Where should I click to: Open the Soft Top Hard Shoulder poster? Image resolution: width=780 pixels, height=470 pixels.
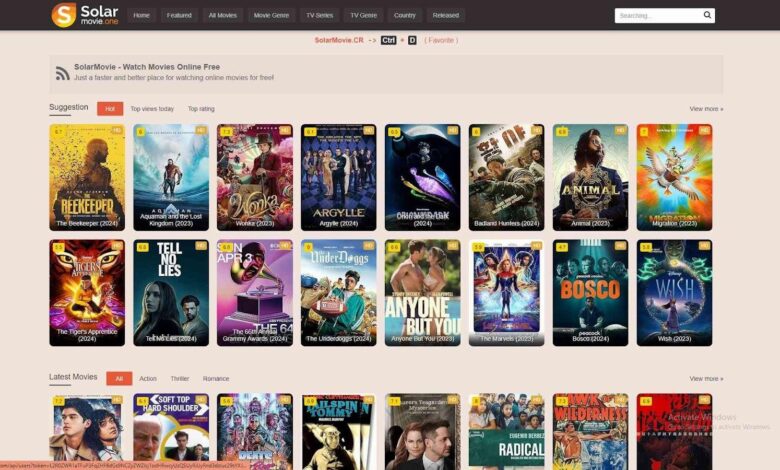pos(171,431)
